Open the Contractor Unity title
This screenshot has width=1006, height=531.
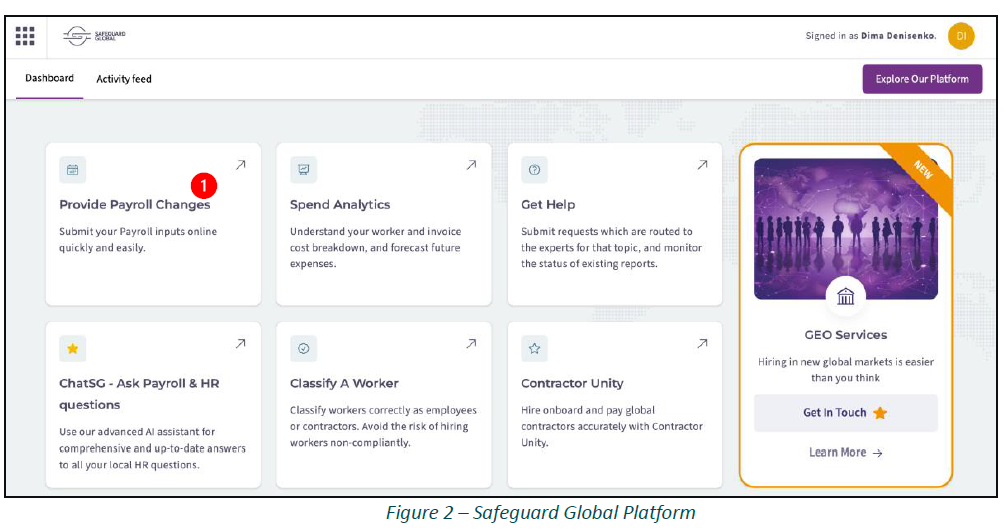572,384
